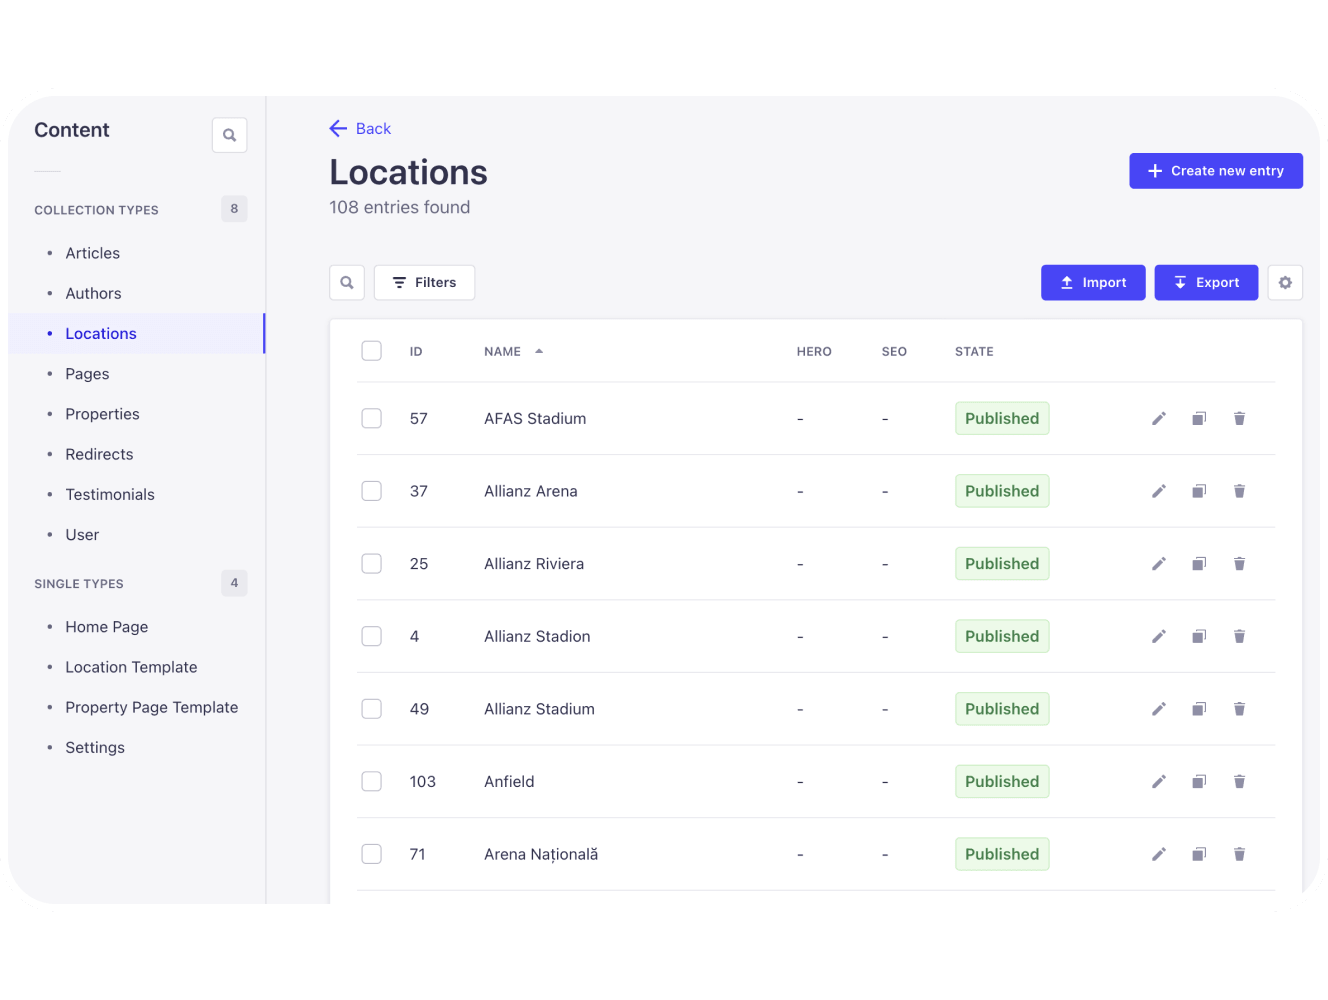Click pencil icon for Anfield row
The width and height of the screenshot is (1328, 1000).
click(1158, 782)
